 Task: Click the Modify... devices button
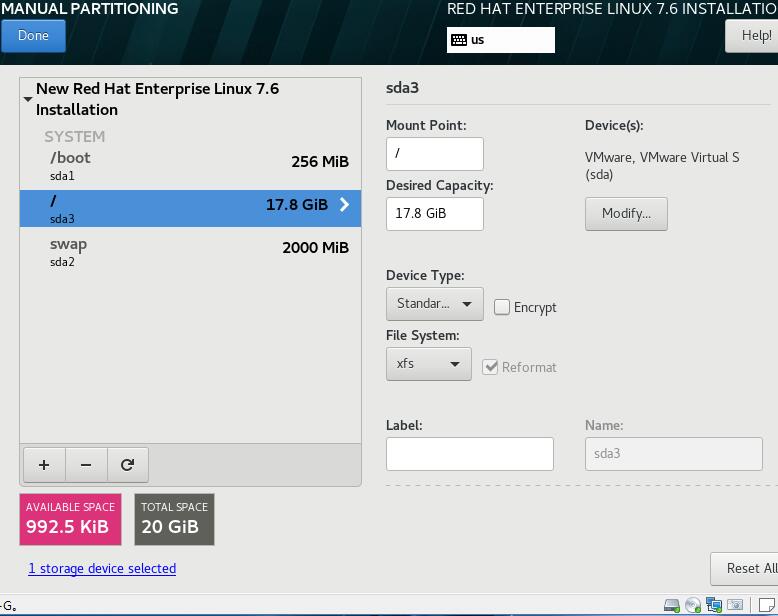(626, 214)
